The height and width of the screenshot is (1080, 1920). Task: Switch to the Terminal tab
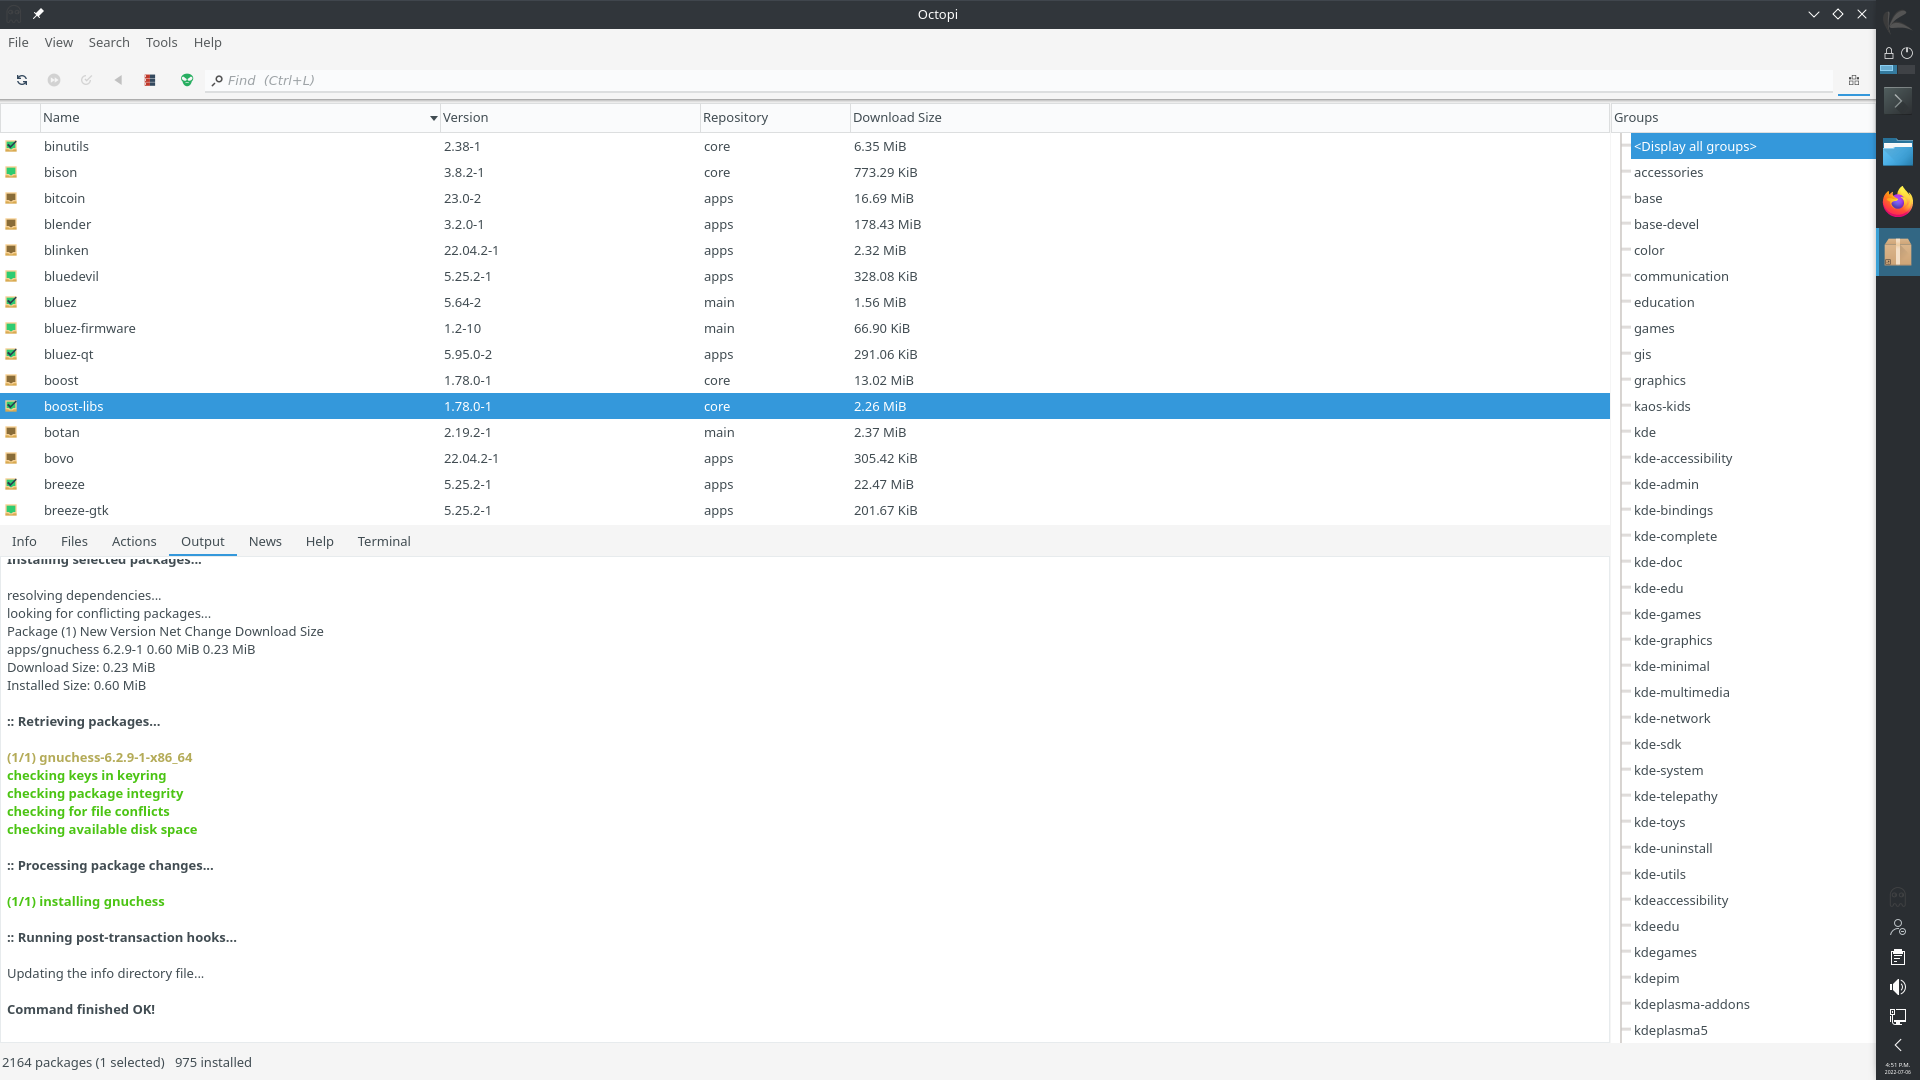click(x=384, y=541)
